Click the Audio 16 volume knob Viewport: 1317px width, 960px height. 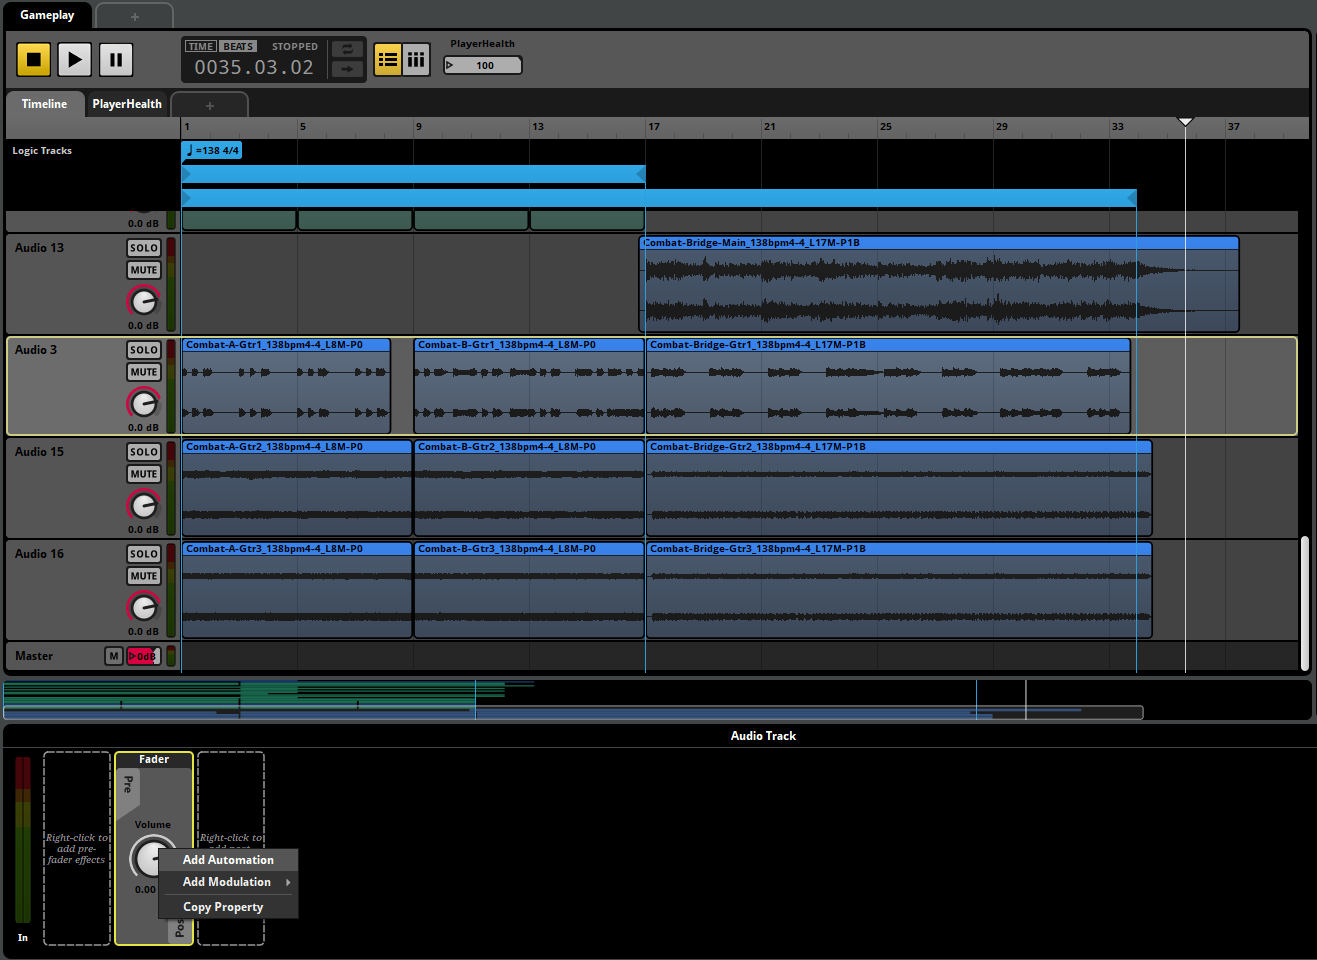click(x=143, y=607)
